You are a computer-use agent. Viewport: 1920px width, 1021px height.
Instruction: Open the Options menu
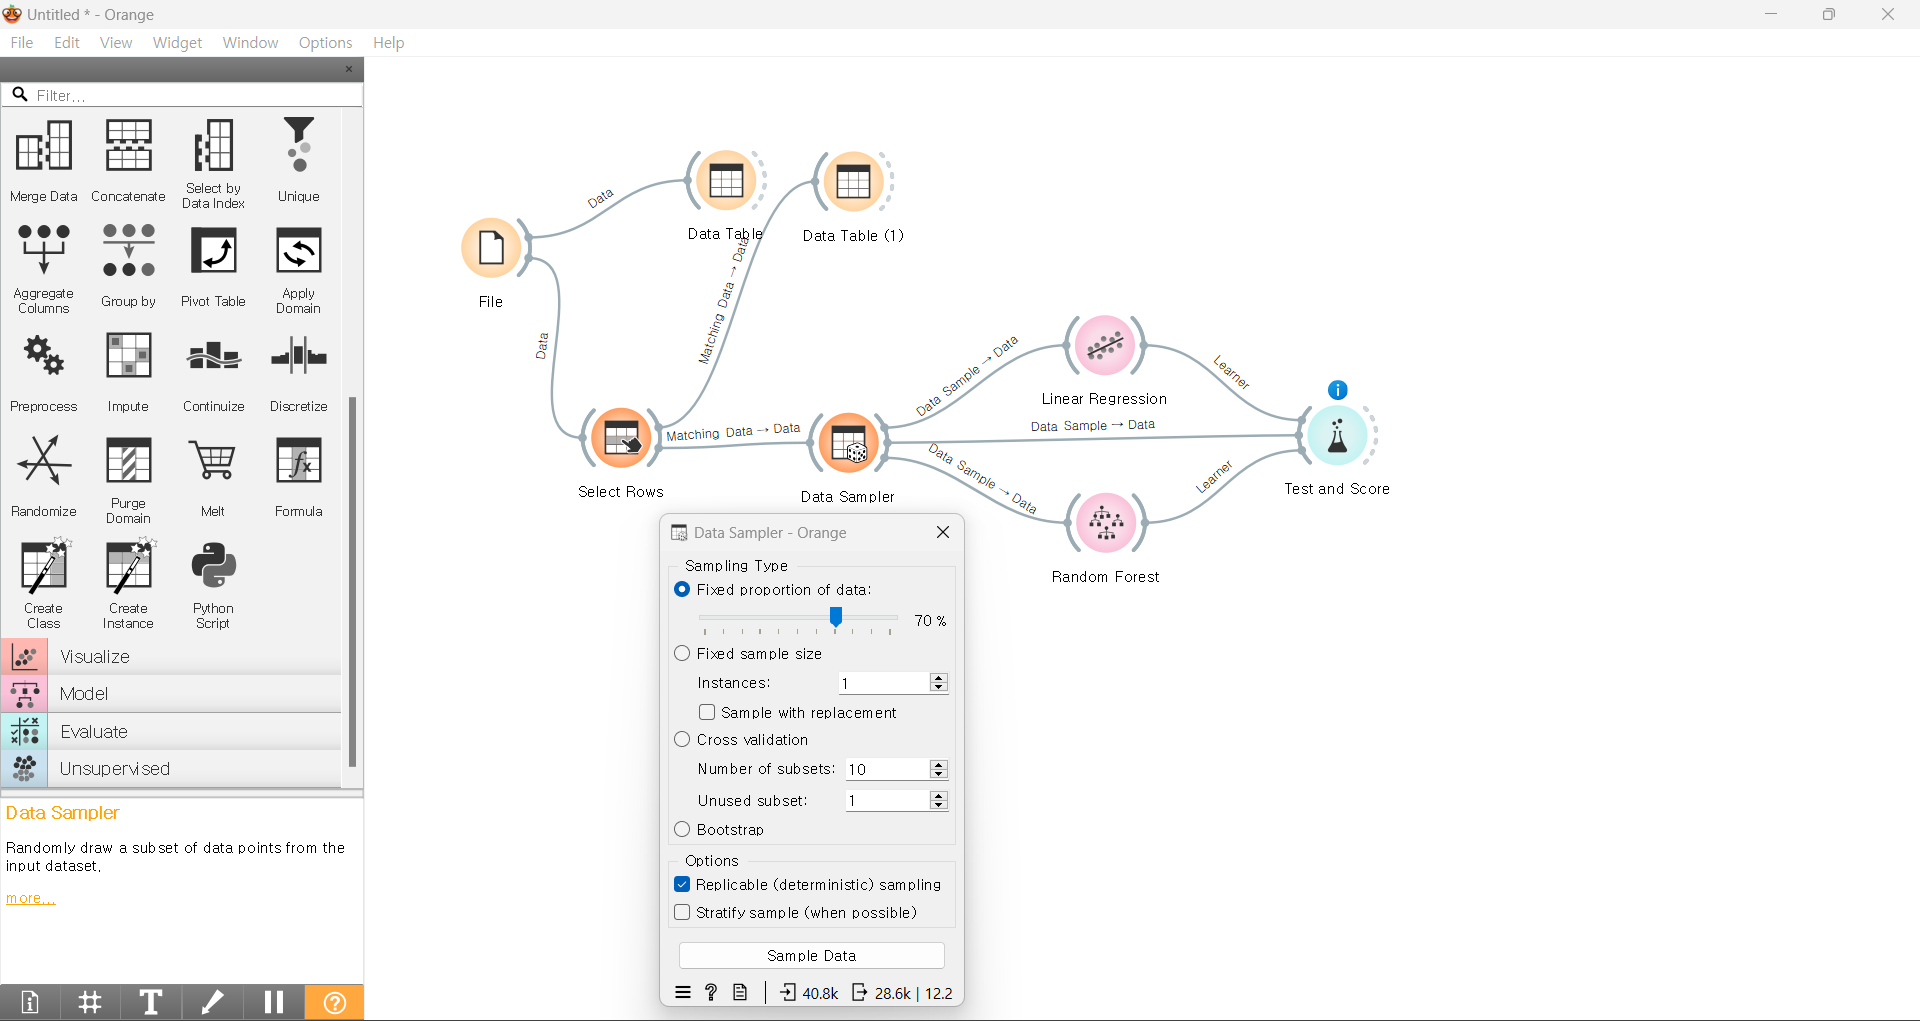click(325, 43)
